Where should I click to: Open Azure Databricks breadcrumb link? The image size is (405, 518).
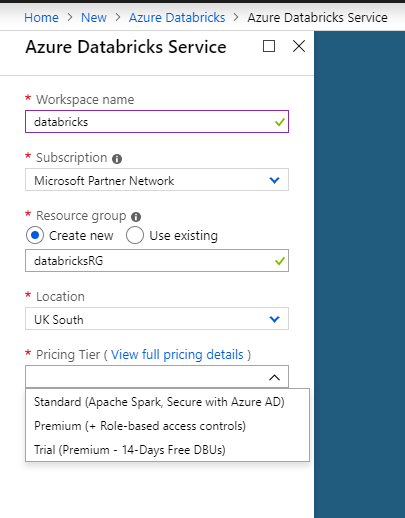click(177, 17)
